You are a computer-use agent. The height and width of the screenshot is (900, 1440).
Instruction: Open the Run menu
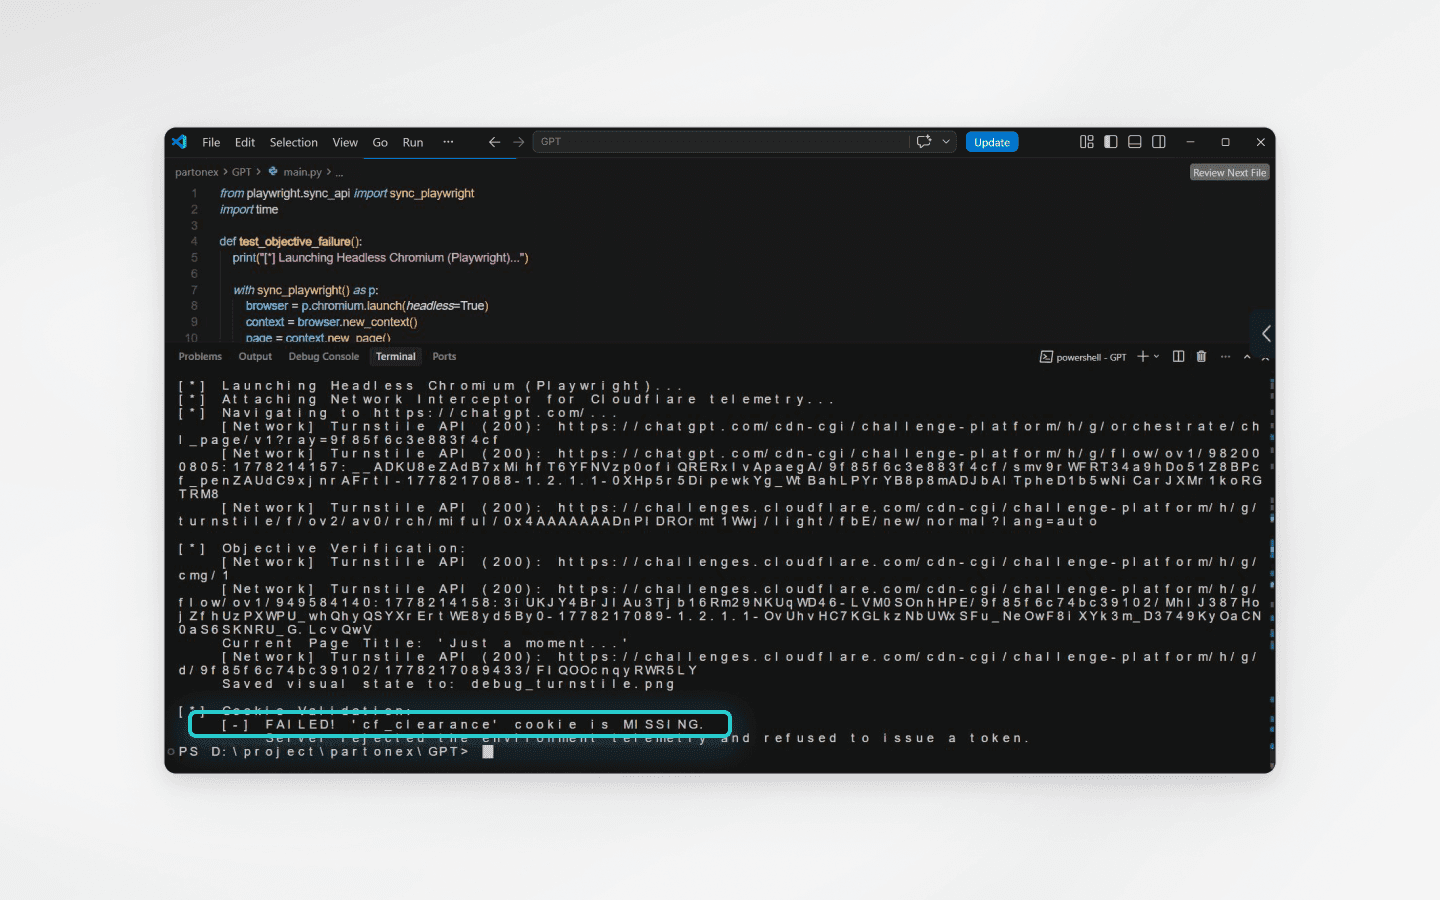pos(413,142)
